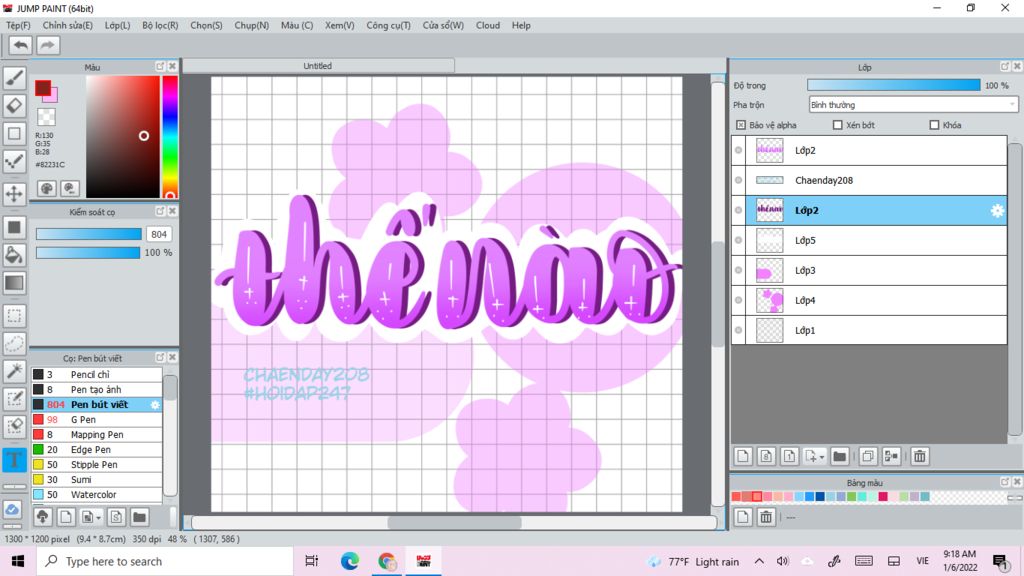Select the Fill rectangle tool

[14, 227]
